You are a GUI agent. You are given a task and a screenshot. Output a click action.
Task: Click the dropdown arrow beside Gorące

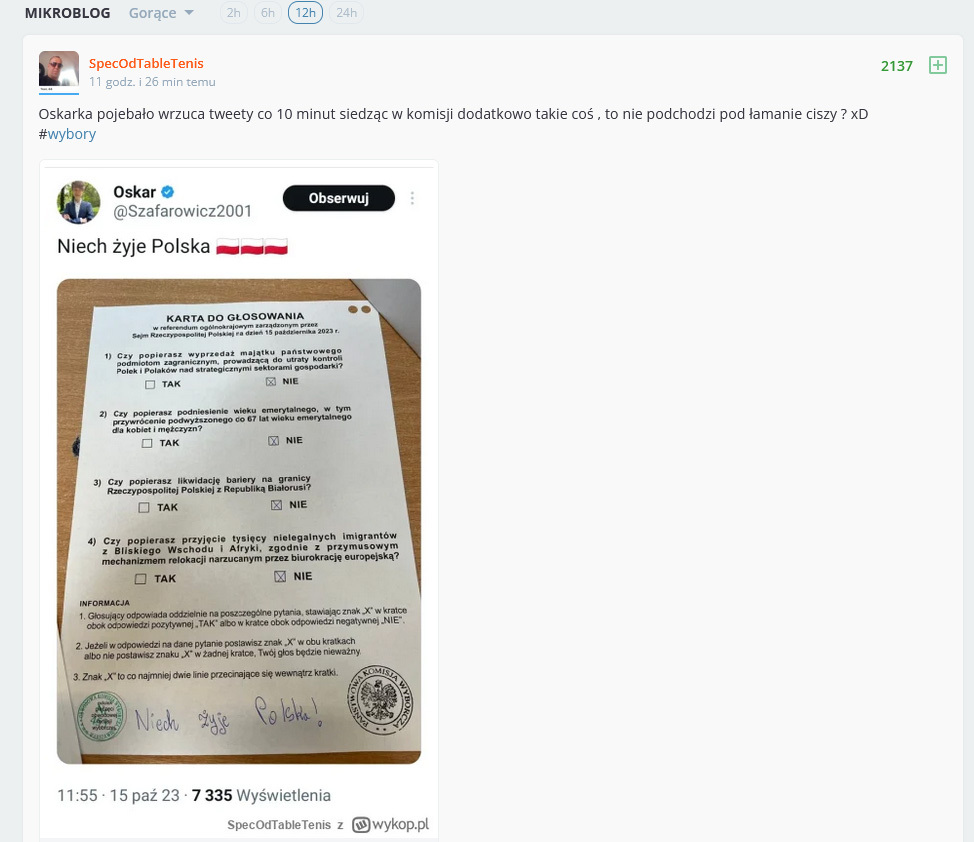point(189,13)
